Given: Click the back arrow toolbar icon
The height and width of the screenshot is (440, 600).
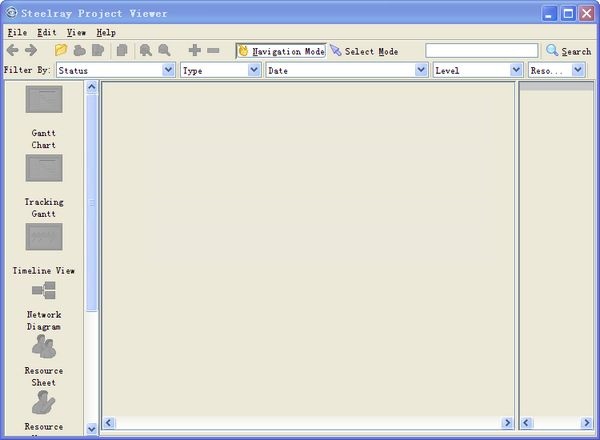Looking at the screenshot, I should click(x=13, y=50).
